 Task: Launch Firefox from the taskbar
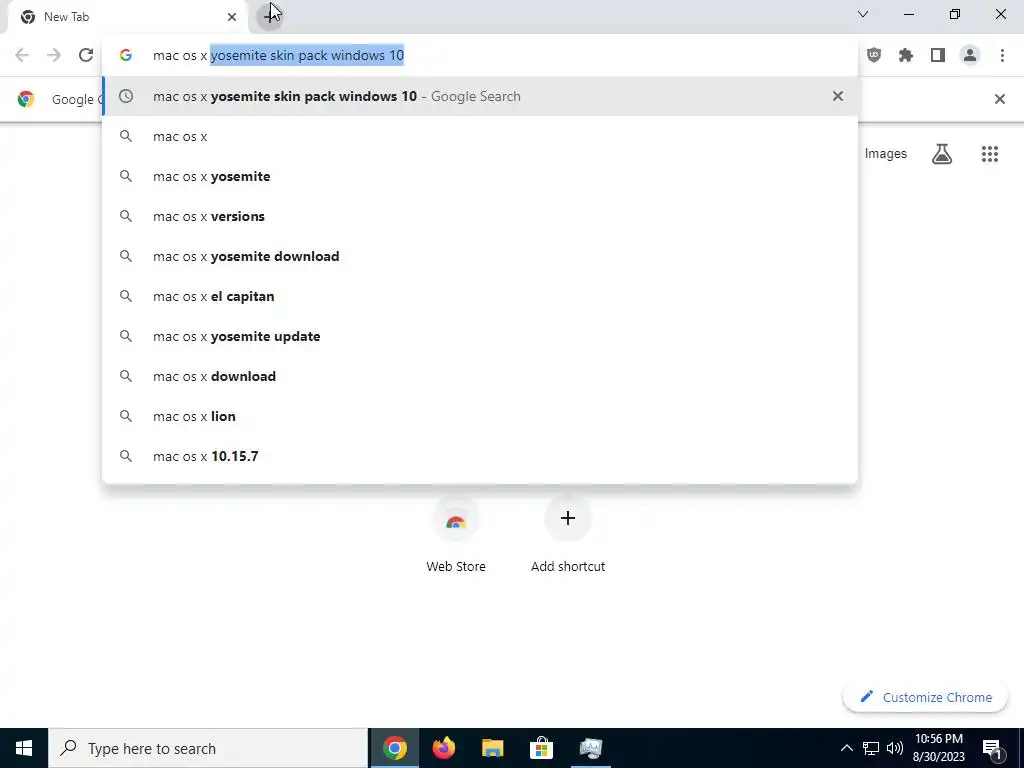click(443, 748)
